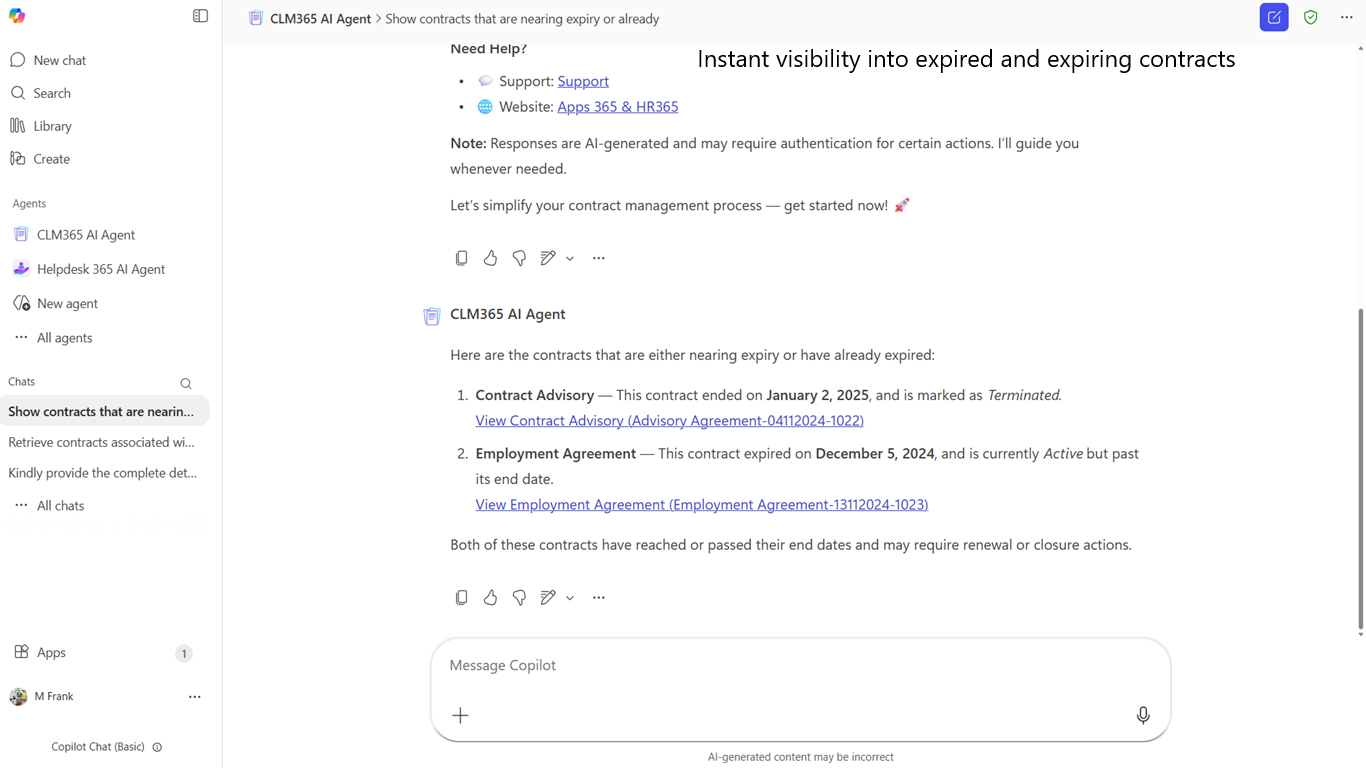Give thumbs down to the contracts response
1366x768 pixels.
click(x=519, y=597)
